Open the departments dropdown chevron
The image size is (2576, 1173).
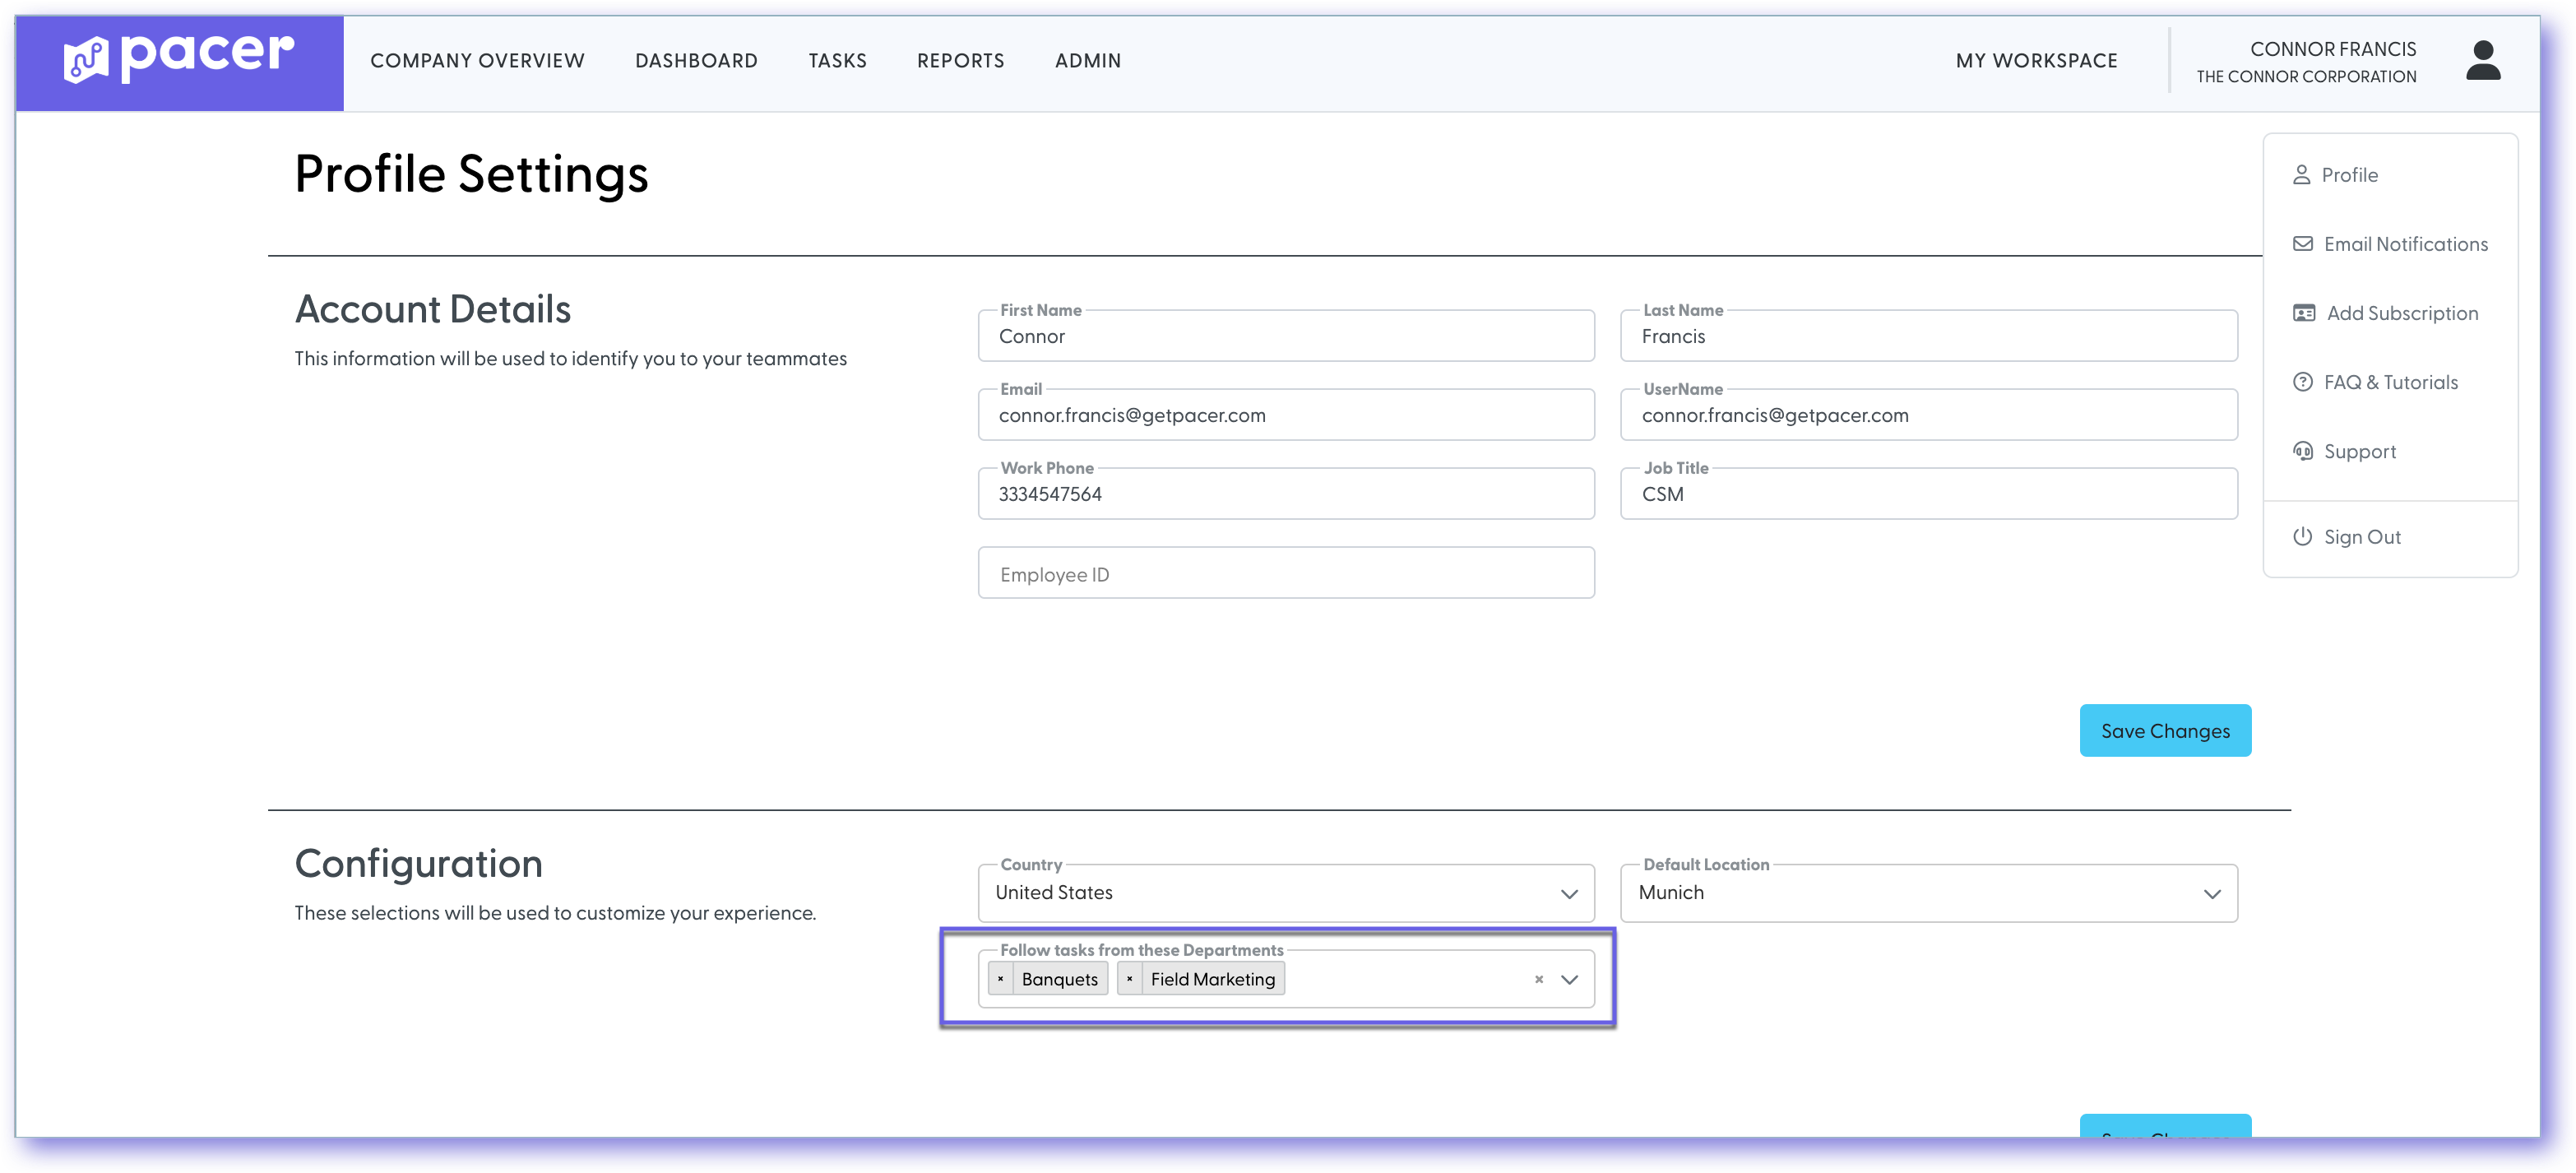click(x=1569, y=979)
